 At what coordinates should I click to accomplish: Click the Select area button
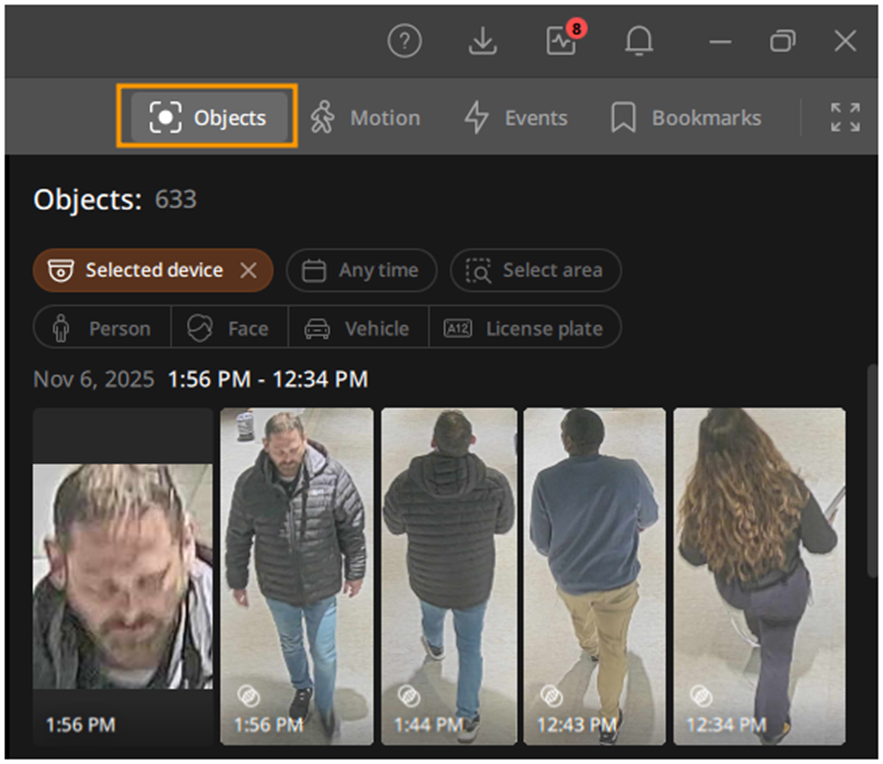coord(536,271)
